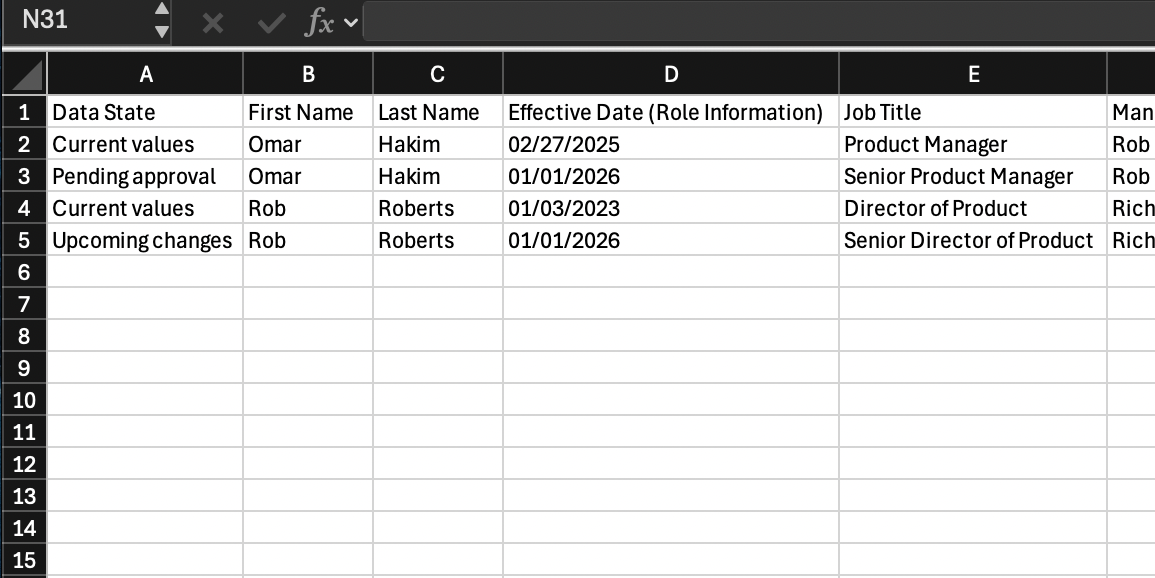
Task: Click into the formula bar input
Action: (750, 22)
